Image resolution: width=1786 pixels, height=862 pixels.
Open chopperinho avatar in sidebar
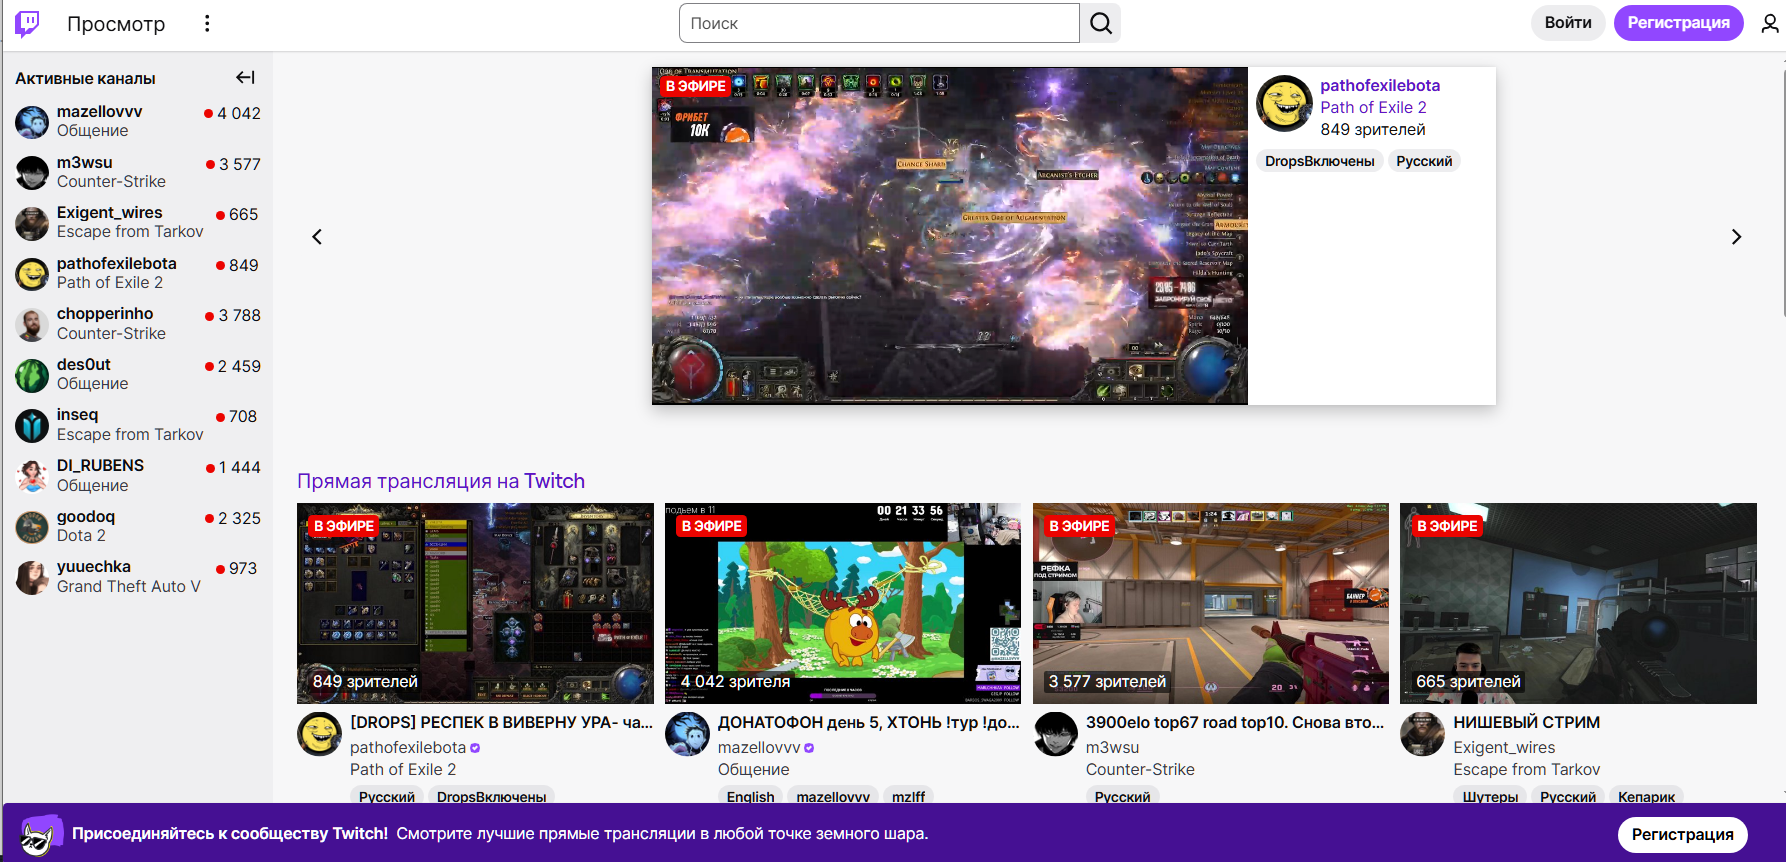(32, 324)
